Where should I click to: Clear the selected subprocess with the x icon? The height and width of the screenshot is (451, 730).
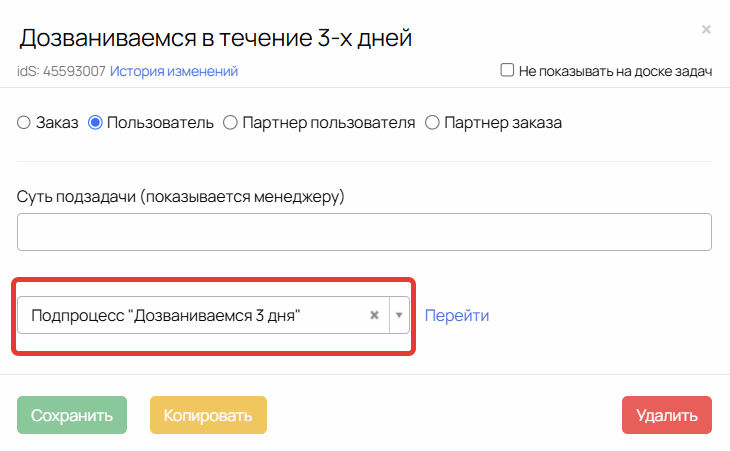click(x=374, y=315)
